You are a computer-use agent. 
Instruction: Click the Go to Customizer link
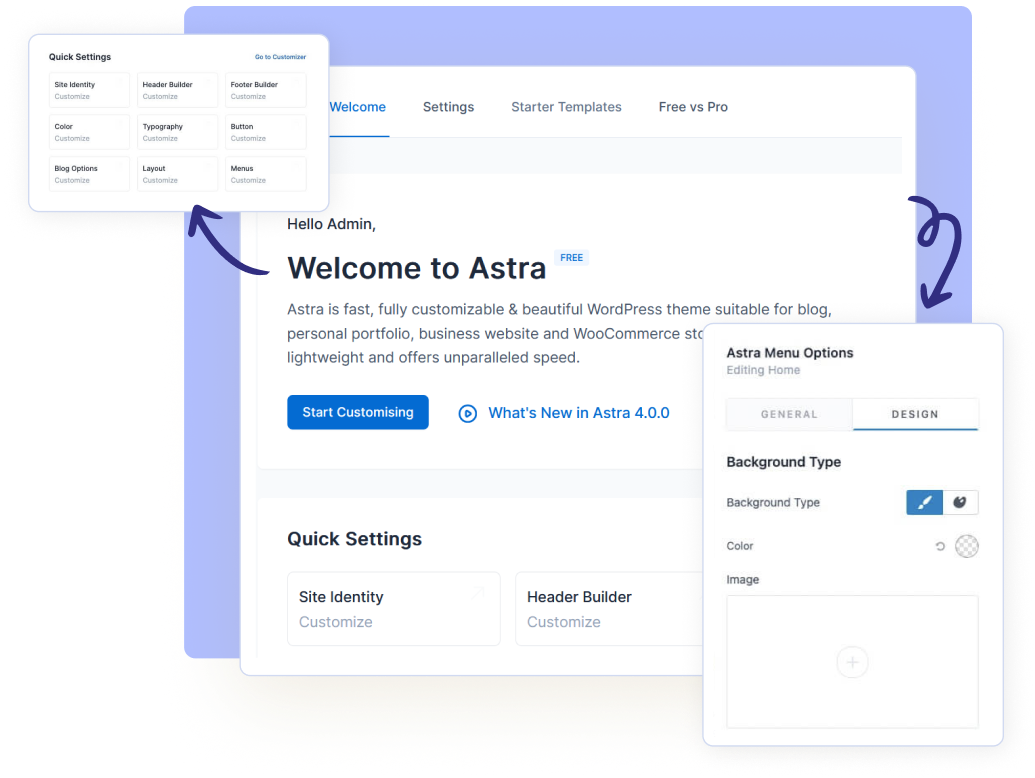point(281,57)
